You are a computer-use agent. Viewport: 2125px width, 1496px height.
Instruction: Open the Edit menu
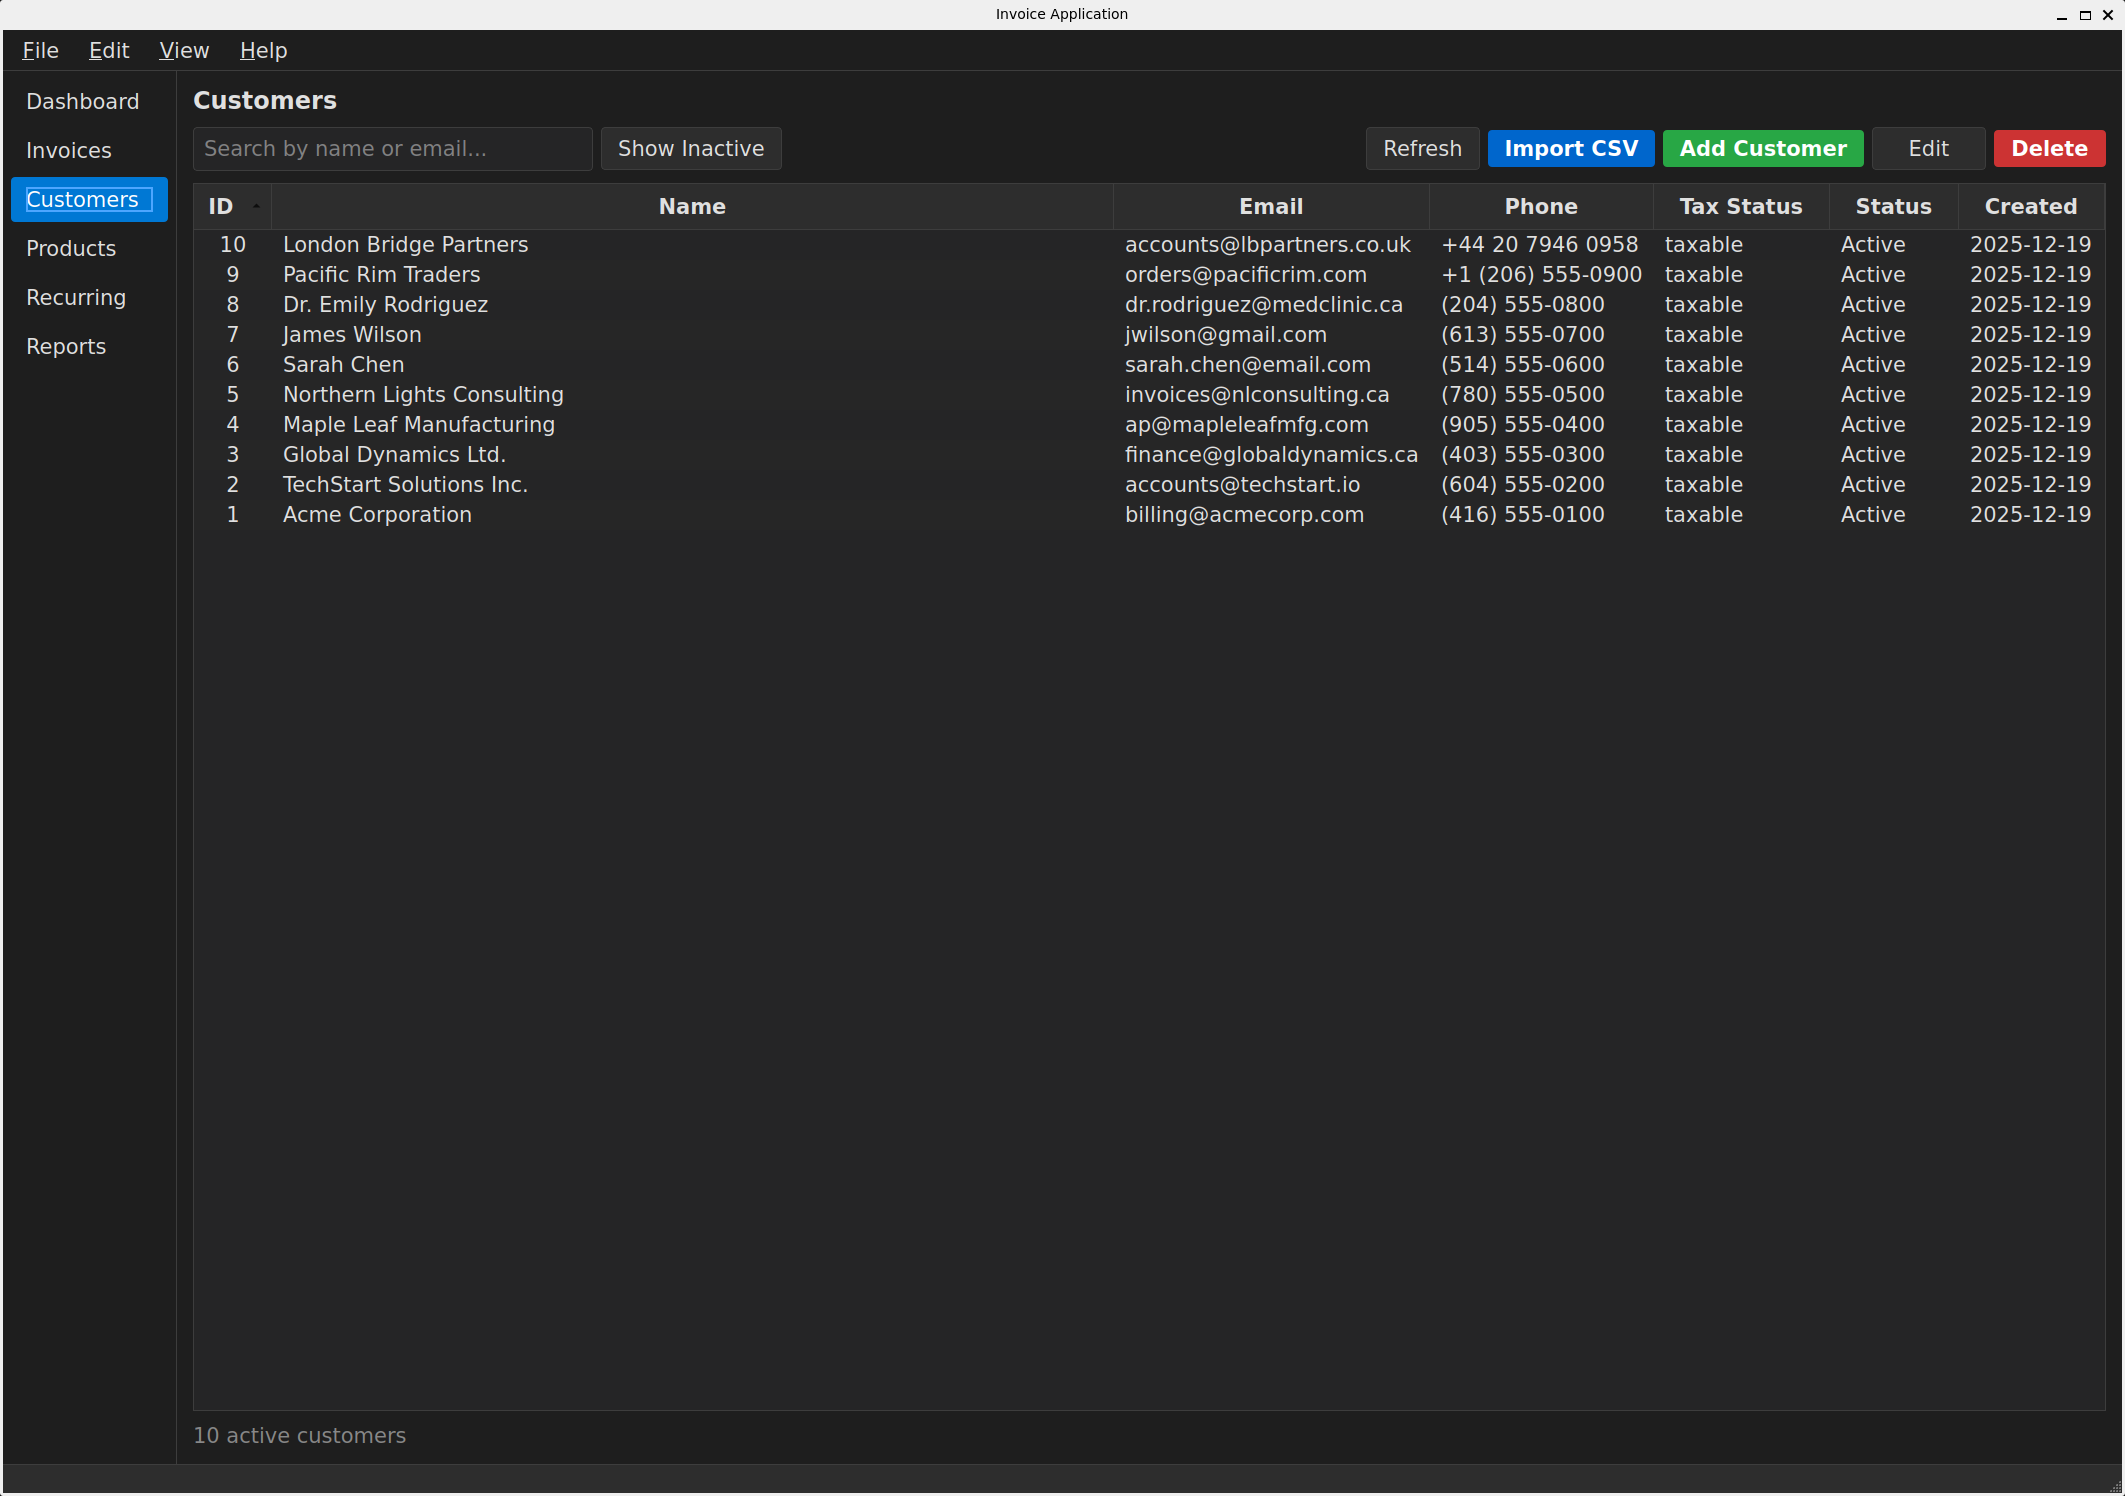(108, 50)
